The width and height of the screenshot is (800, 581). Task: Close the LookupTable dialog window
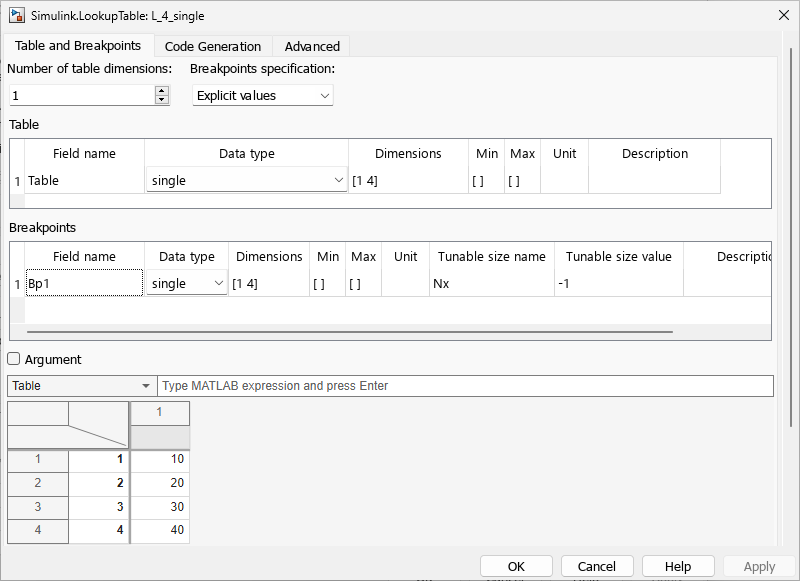pos(781,16)
